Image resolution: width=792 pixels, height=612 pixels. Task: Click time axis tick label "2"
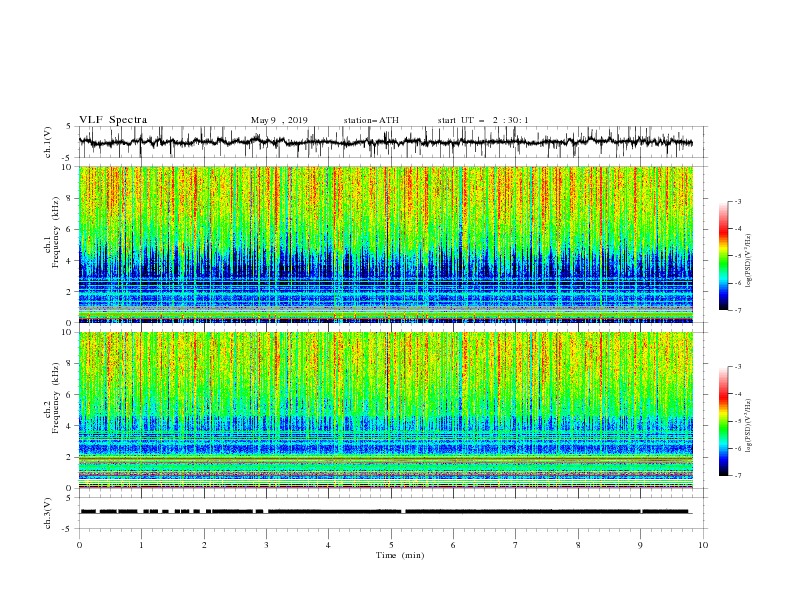coord(204,545)
